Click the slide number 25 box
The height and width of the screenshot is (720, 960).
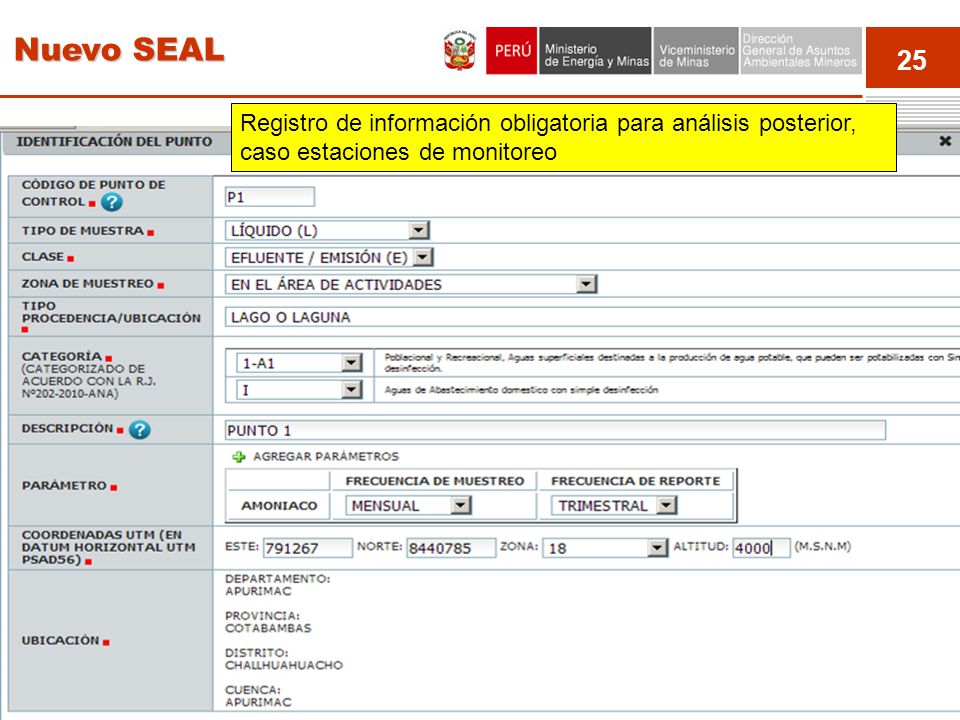tap(912, 58)
